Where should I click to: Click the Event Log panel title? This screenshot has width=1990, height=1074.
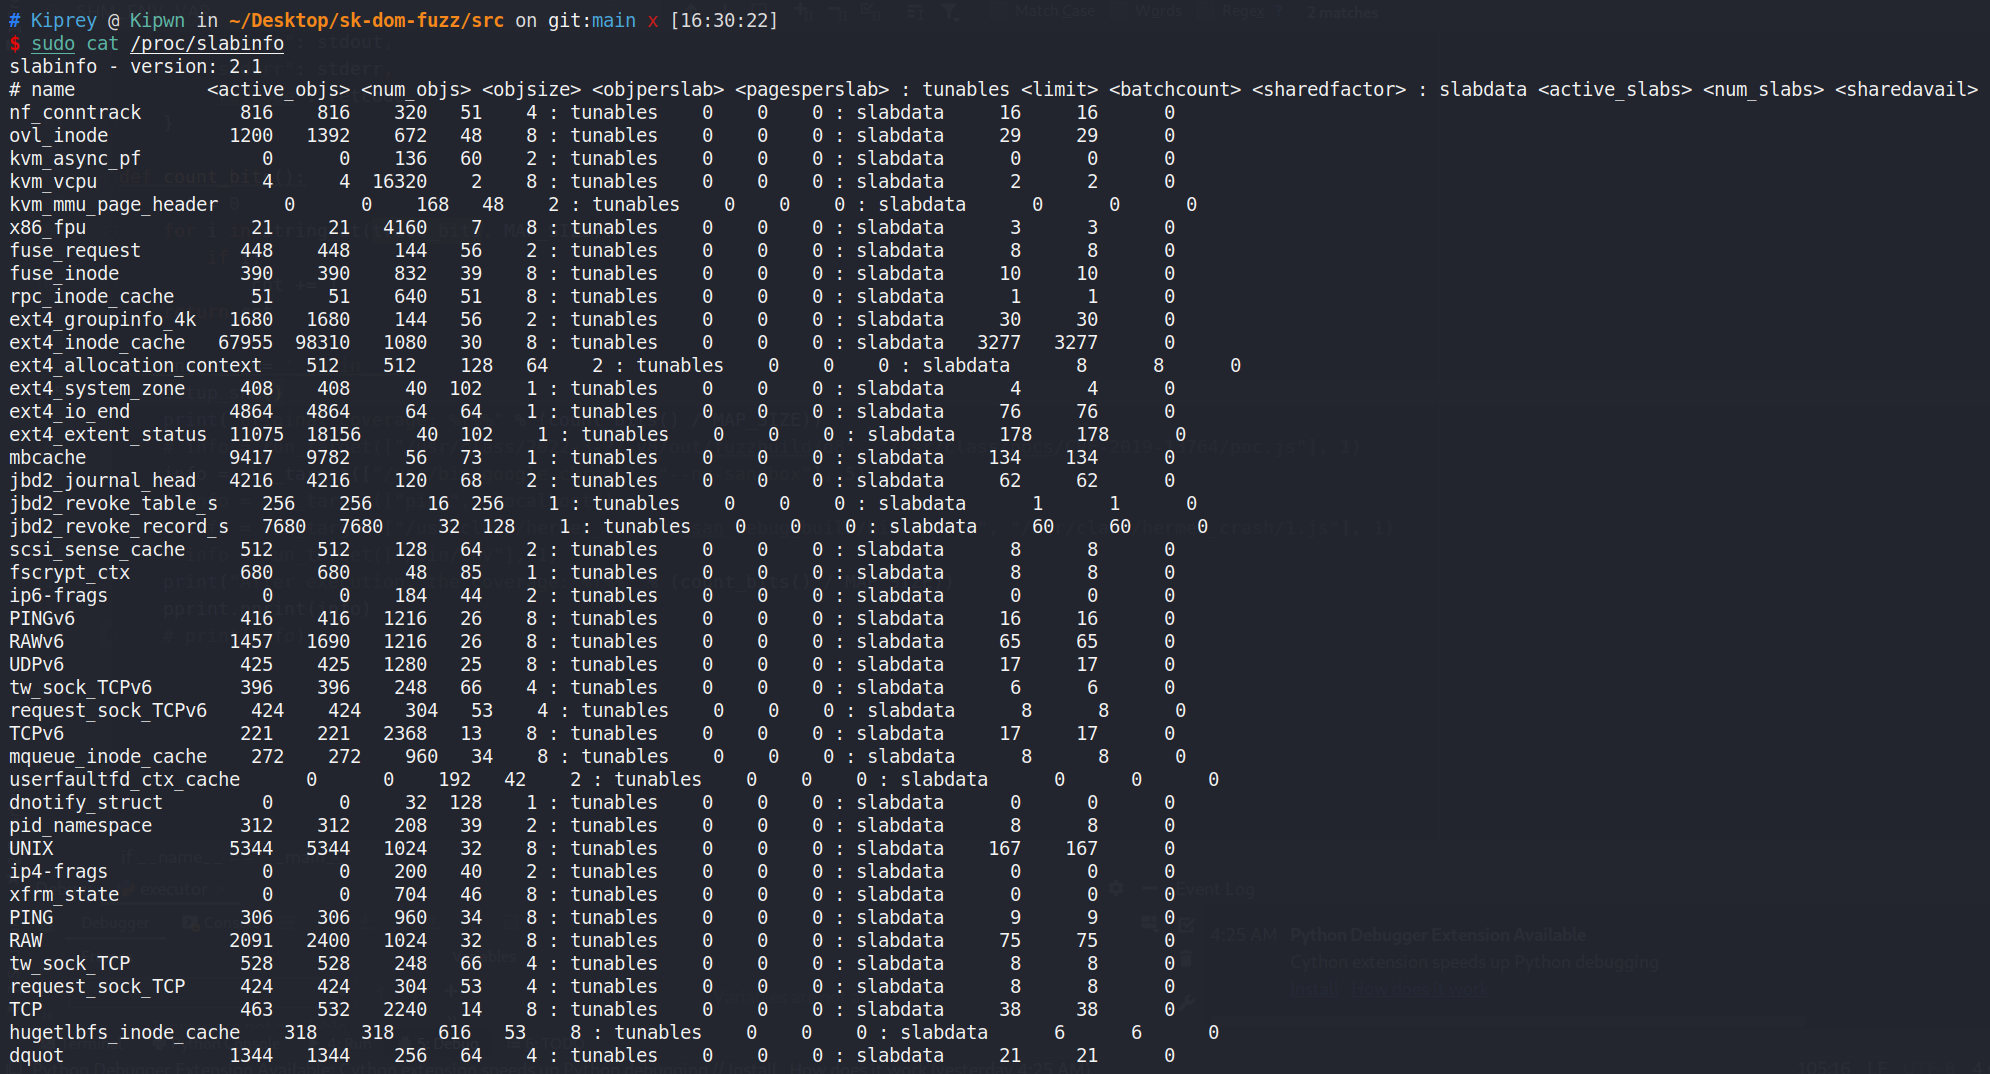pyautogui.click(x=1215, y=889)
